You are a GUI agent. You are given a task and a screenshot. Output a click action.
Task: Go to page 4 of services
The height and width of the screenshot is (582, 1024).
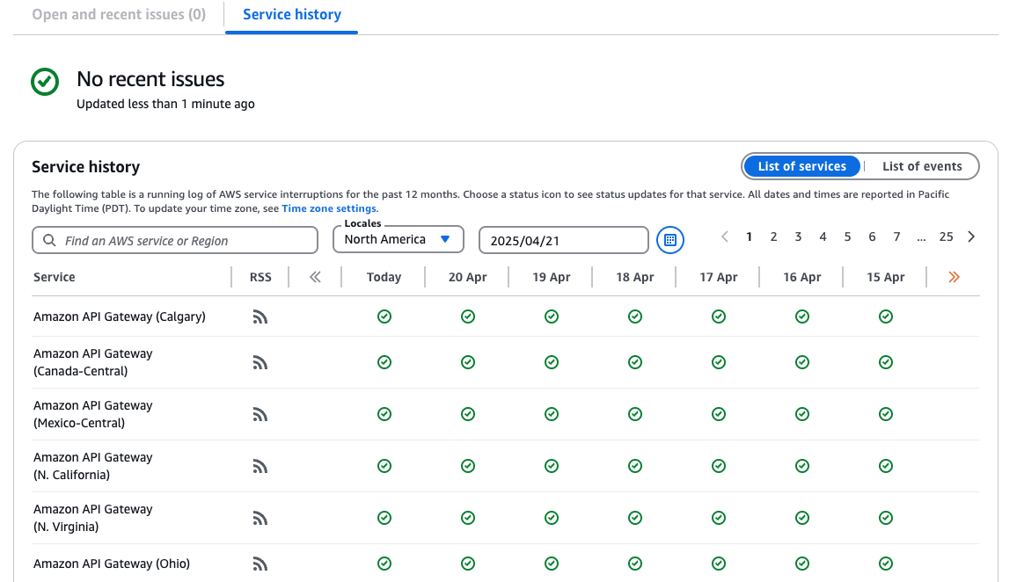tap(823, 237)
